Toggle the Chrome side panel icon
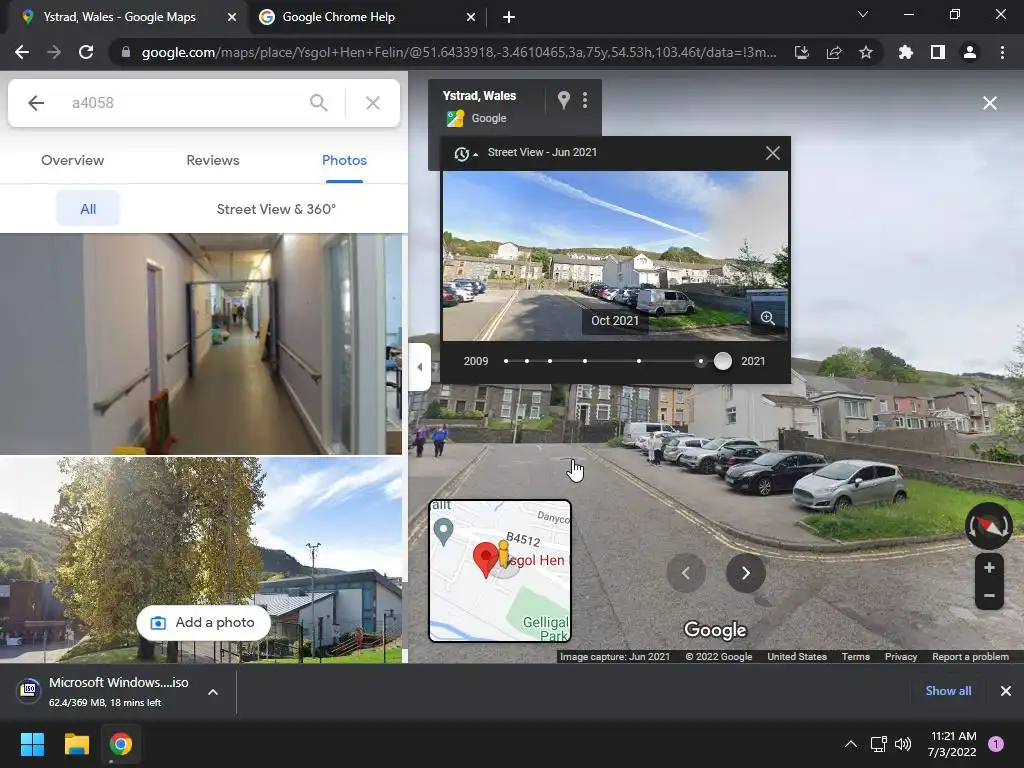Image resolution: width=1024 pixels, height=768 pixels. [x=938, y=52]
